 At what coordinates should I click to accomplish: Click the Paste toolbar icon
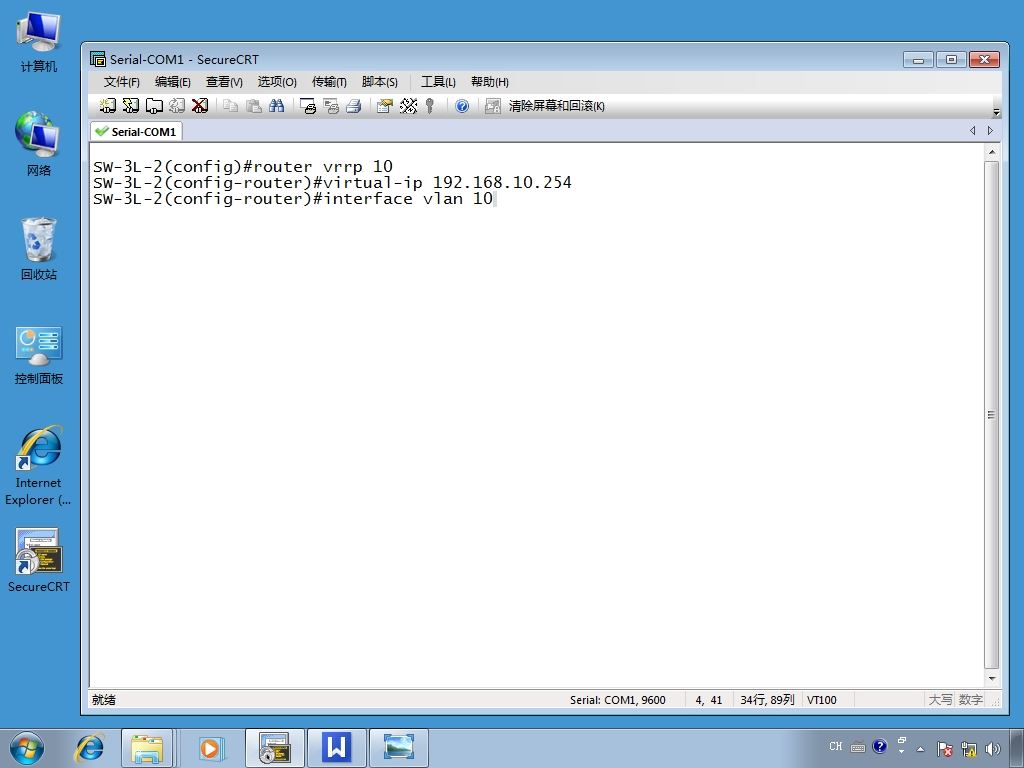(253, 106)
